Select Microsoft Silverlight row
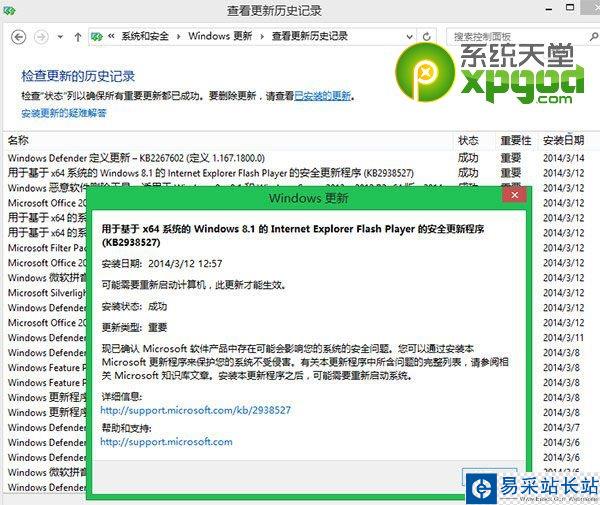Viewport: 600px width, 505px height. 48,293
